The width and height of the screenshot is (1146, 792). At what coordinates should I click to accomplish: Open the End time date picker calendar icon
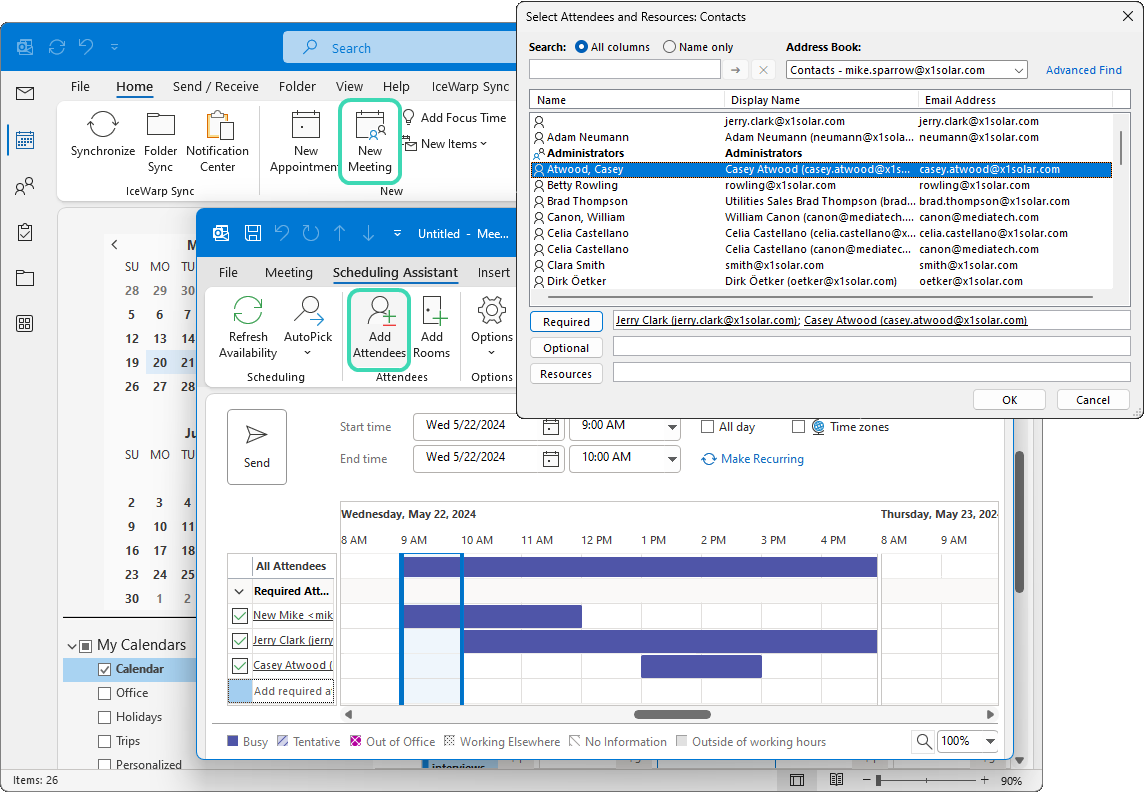click(551, 459)
